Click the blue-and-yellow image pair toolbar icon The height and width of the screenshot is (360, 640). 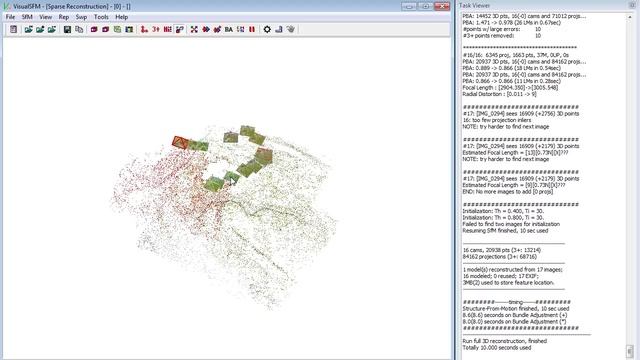129,29
